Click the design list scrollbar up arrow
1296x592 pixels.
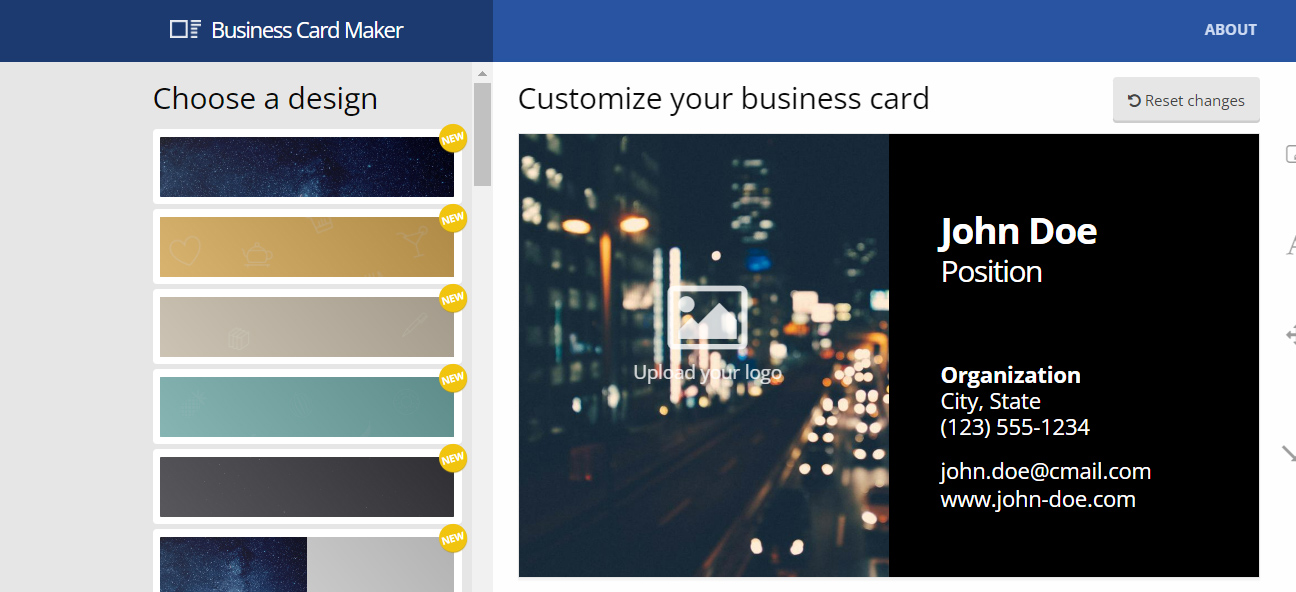click(x=482, y=74)
